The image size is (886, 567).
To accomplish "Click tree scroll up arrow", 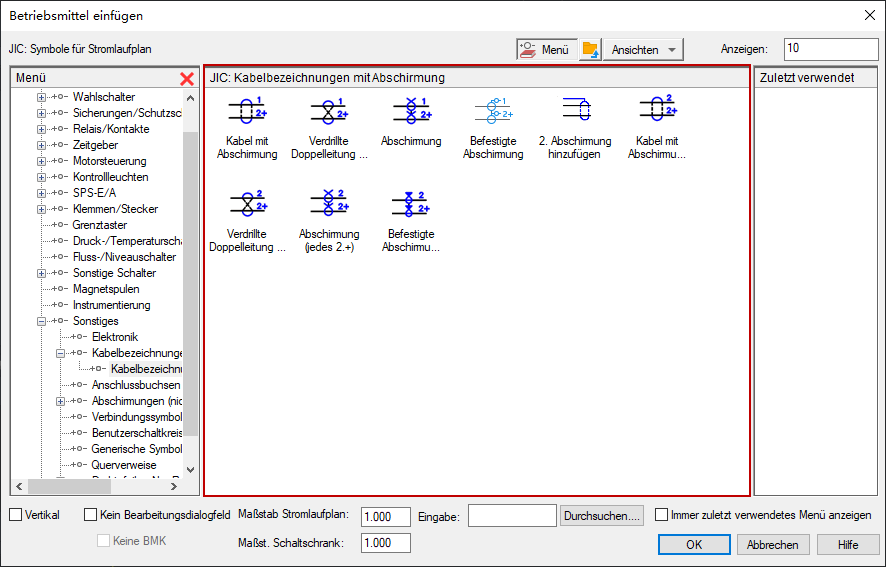I will click(190, 98).
